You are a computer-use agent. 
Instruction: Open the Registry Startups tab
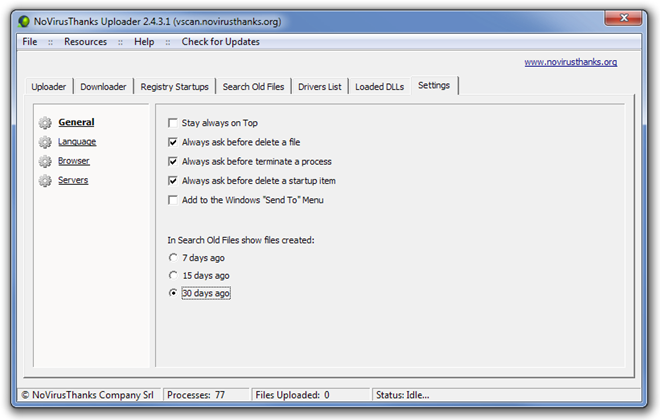[175, 87]
